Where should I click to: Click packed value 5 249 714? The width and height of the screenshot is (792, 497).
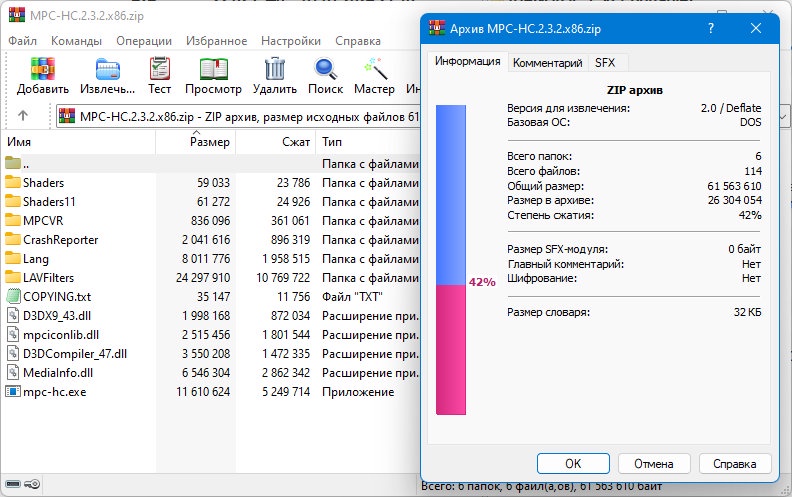286,391
